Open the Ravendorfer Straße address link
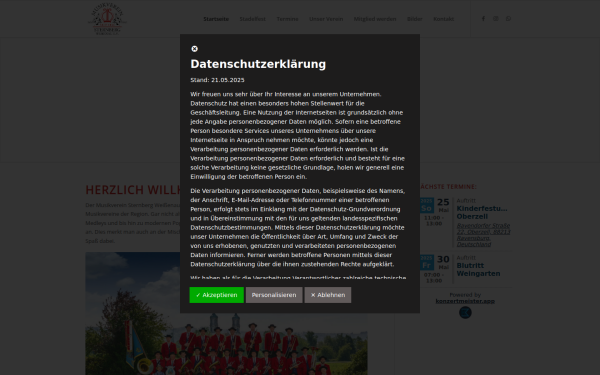This screenshot has height=375, width=600. 483,235
